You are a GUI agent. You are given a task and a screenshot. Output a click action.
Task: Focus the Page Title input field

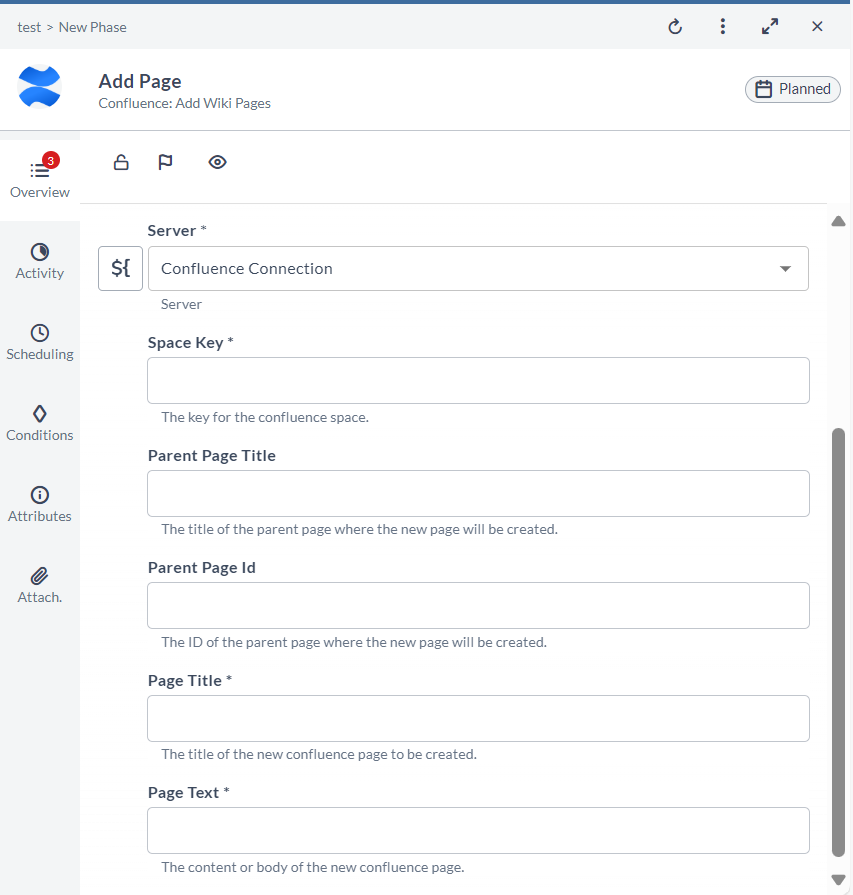[478, 719]
